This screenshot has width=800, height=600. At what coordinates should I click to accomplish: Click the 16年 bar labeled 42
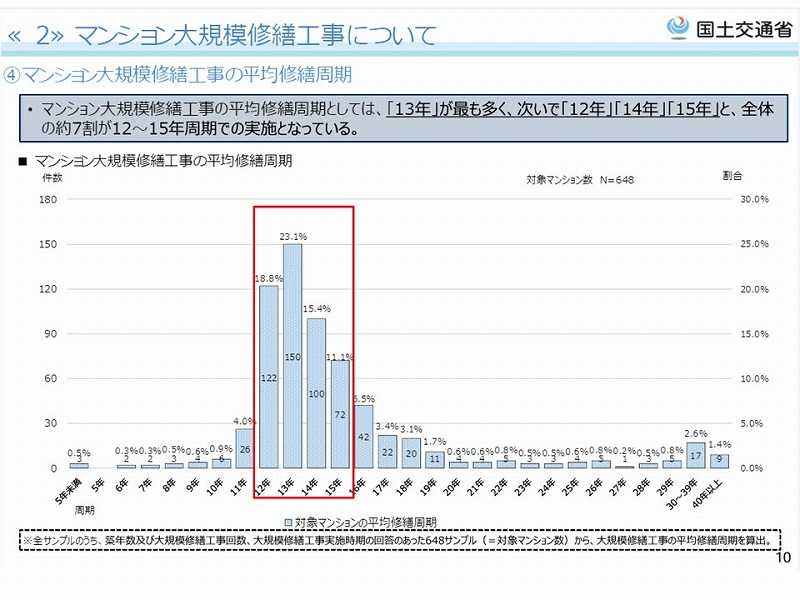(x=364, y=437)
